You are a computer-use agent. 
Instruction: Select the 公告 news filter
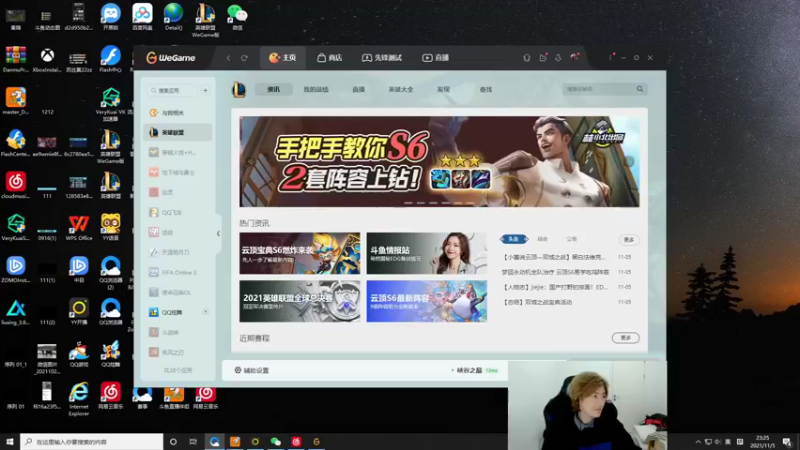tap(571, 239)
